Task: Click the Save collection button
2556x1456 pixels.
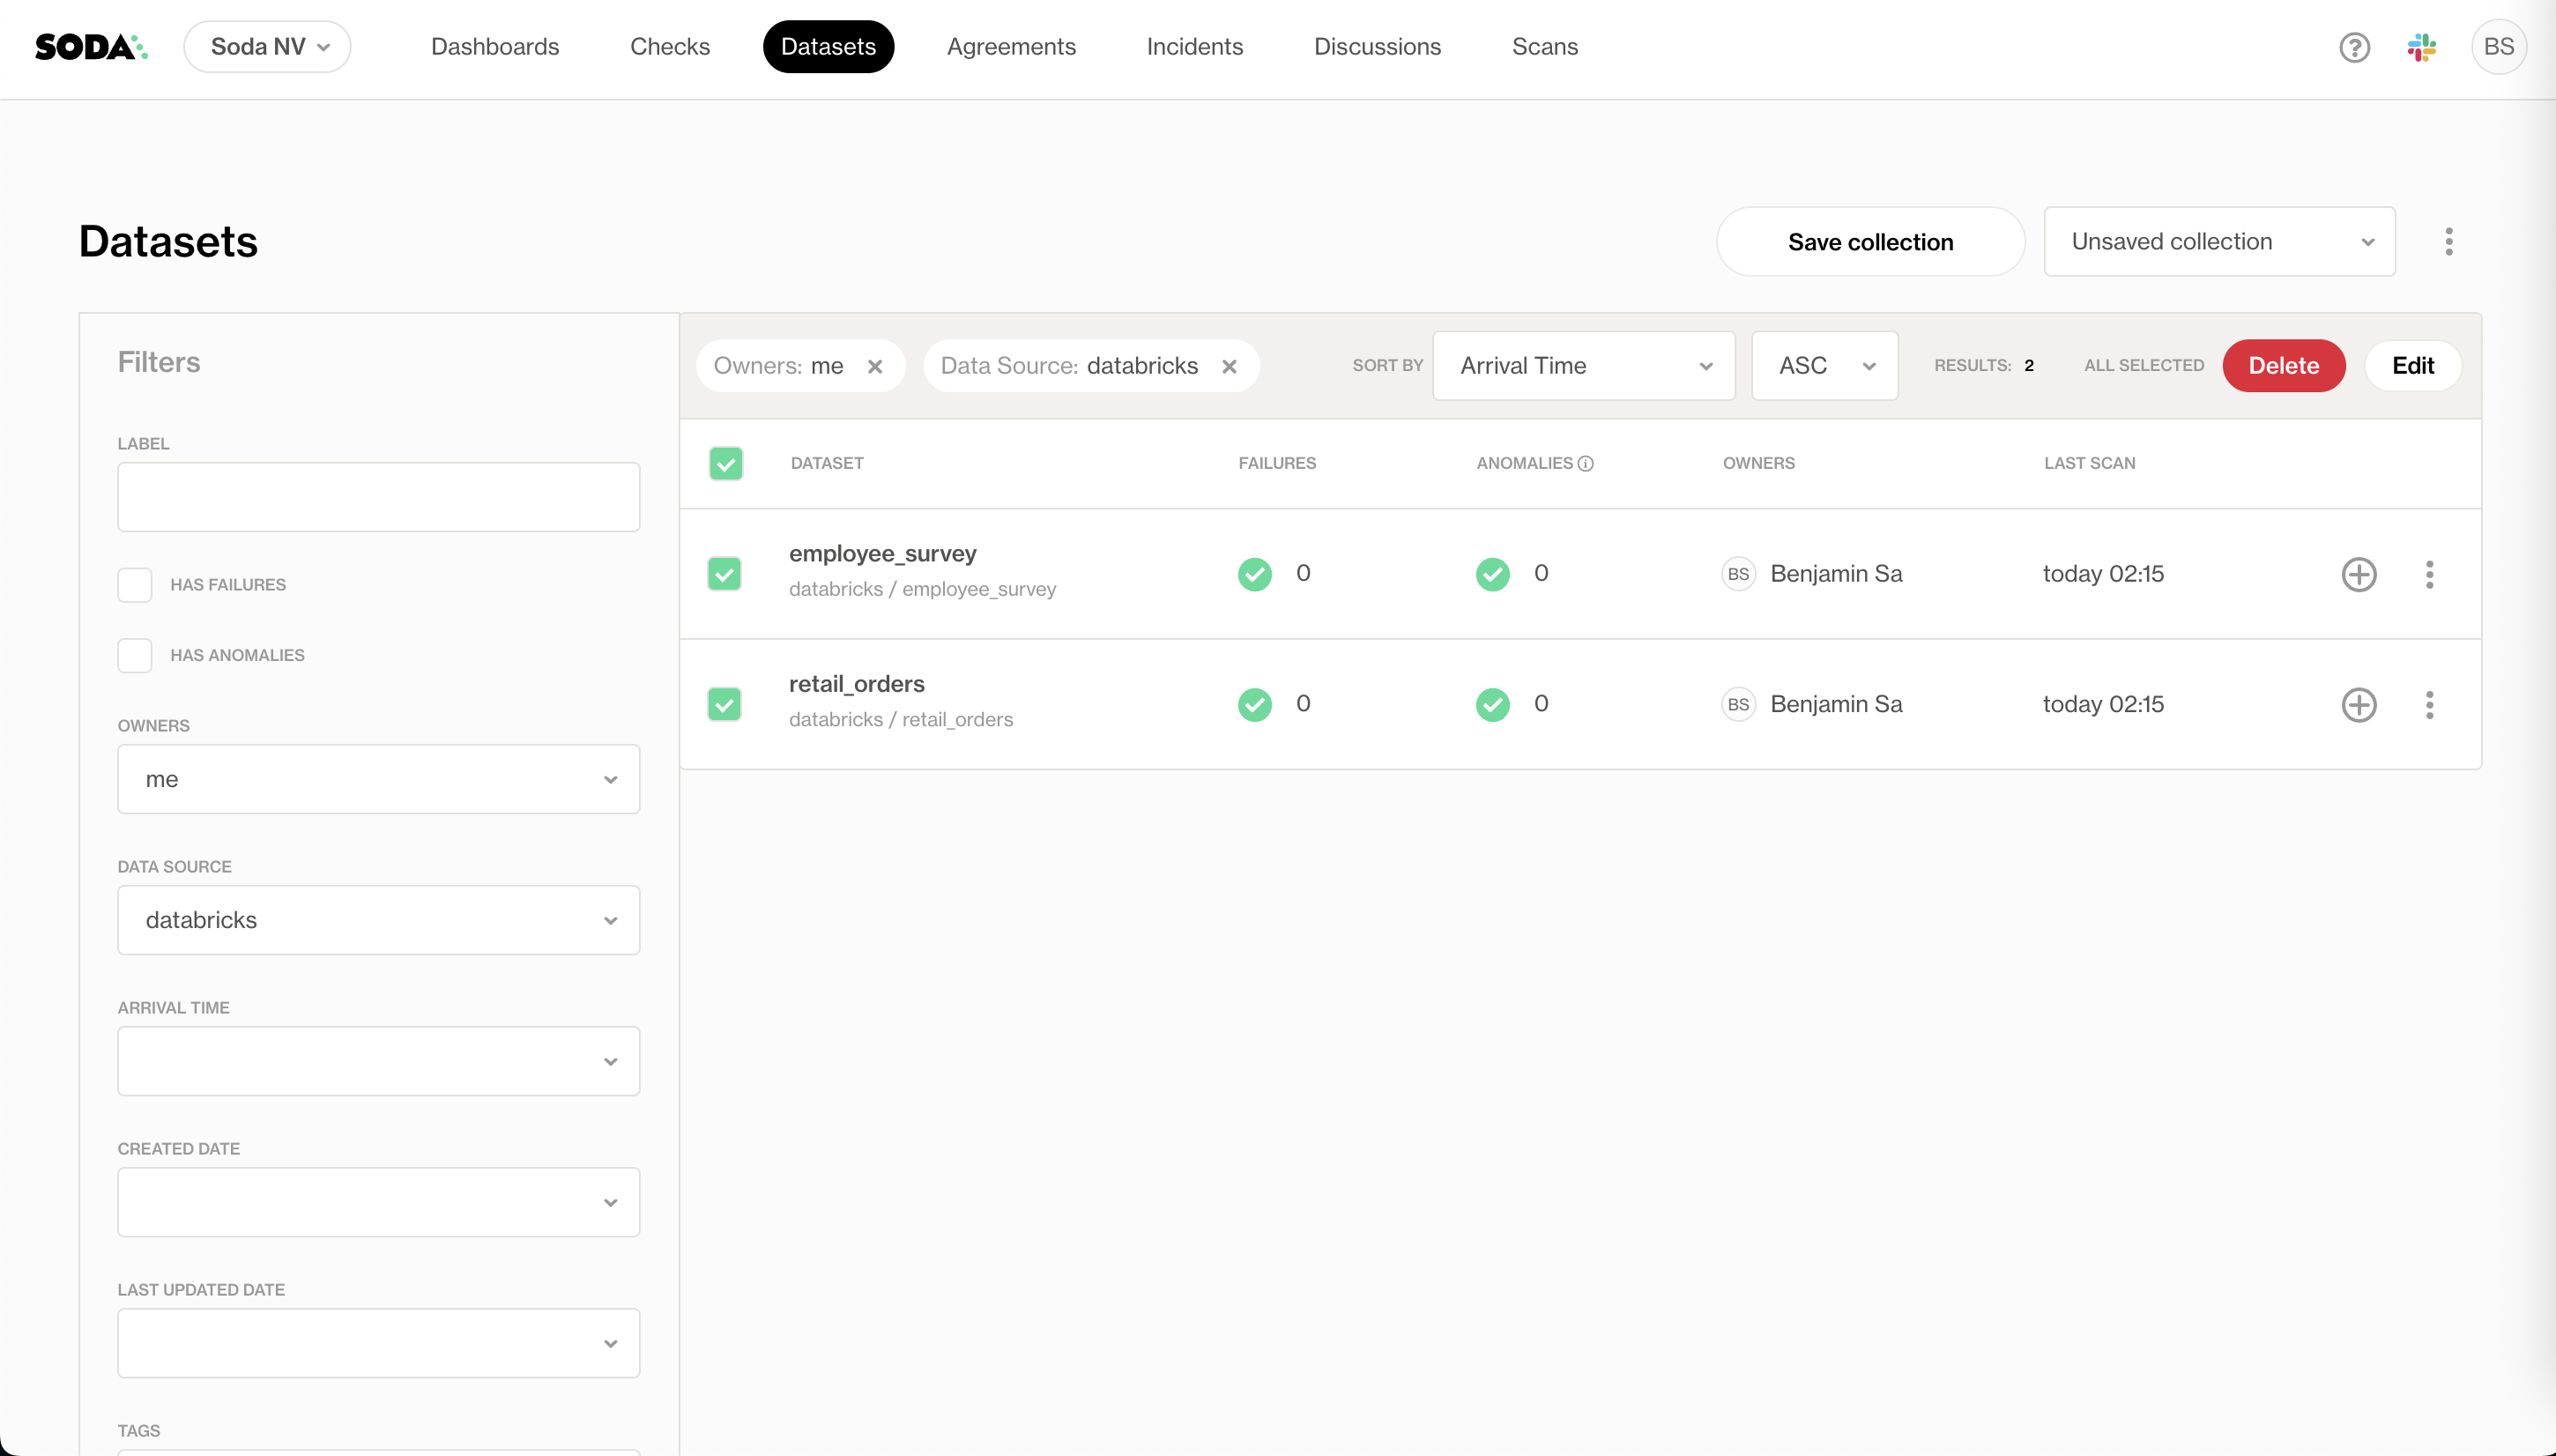Action: click(1870, 242)
